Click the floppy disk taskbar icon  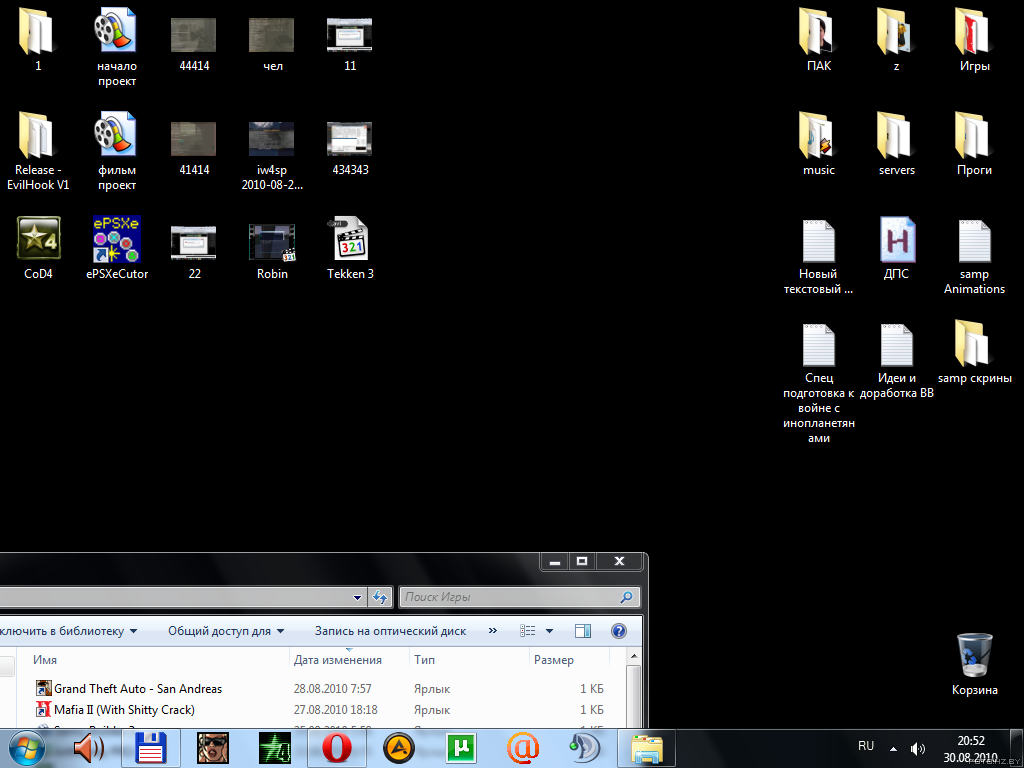point(151,748)
